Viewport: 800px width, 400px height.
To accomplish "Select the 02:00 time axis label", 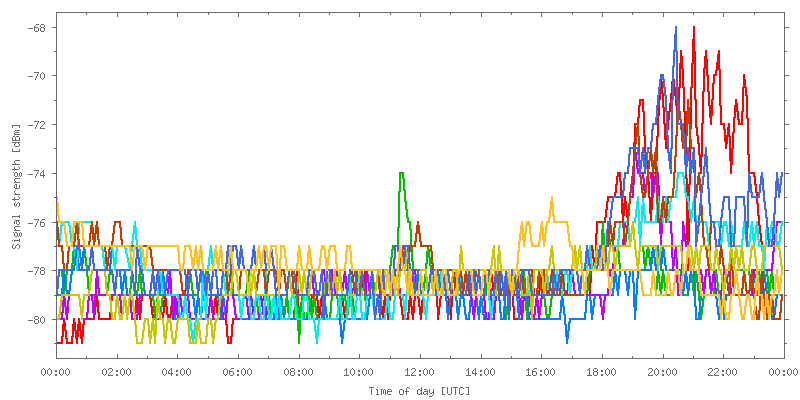I will 117,372.
